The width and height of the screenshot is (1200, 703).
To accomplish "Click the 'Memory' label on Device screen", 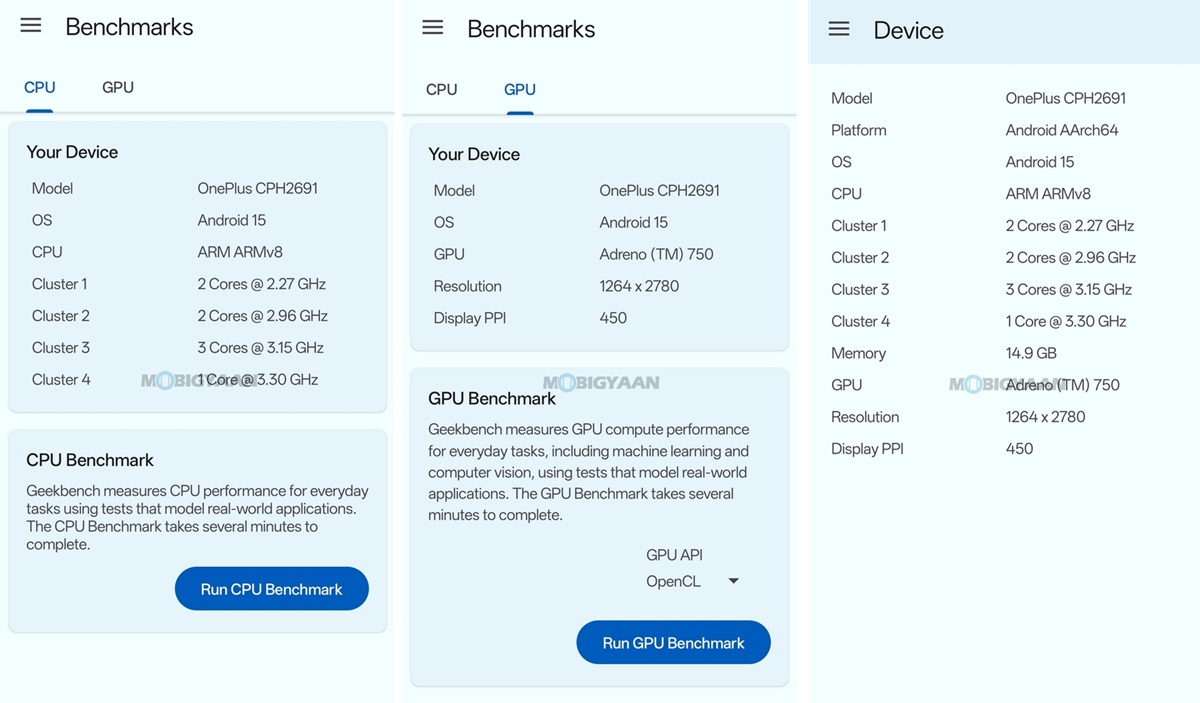I will tap(859, 353).
